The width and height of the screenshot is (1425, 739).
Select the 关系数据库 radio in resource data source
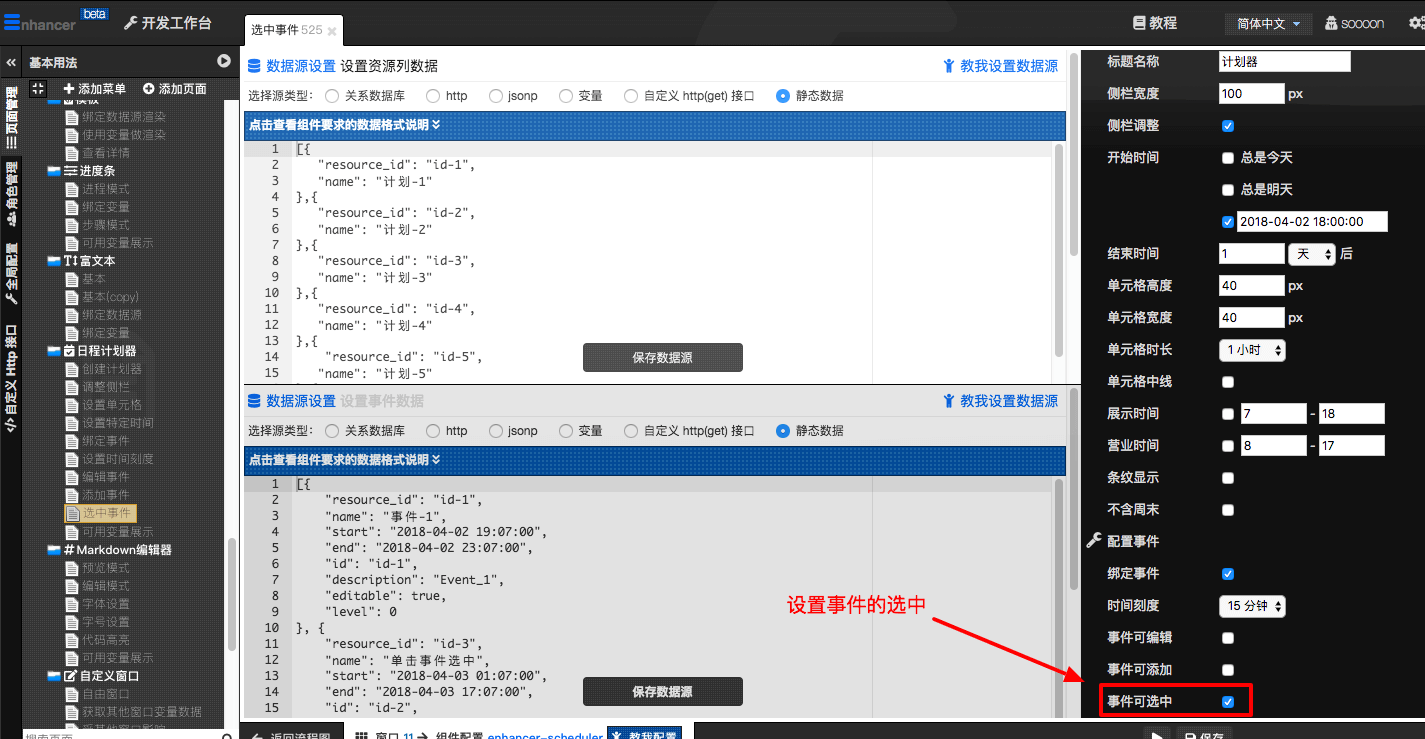pyautogui.click(x=332, y=96)
